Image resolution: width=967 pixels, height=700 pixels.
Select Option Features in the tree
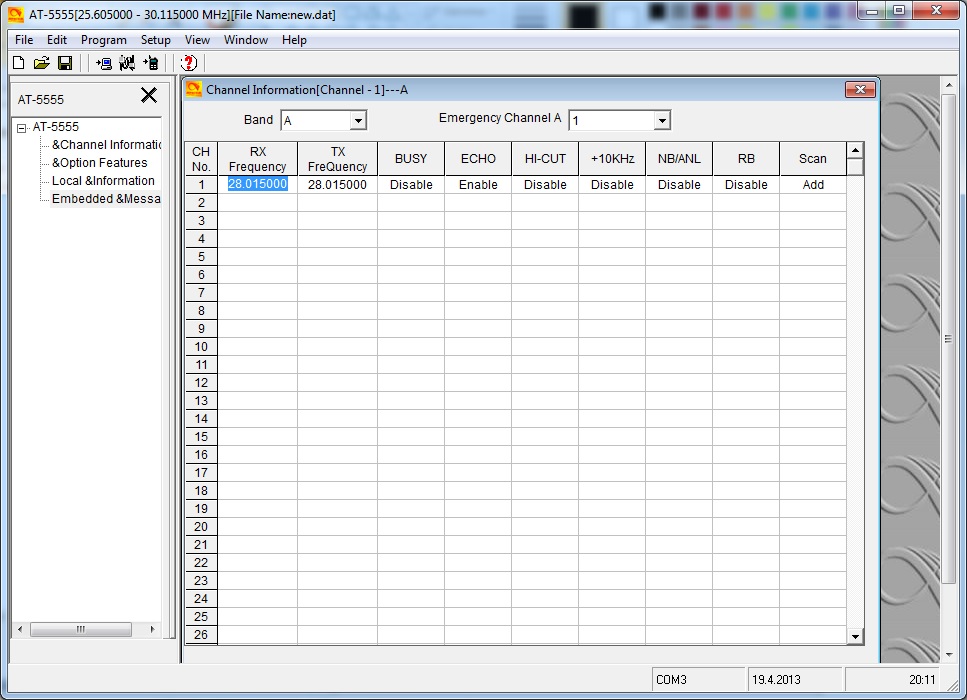pyautogui.click(x=100, y=163)
